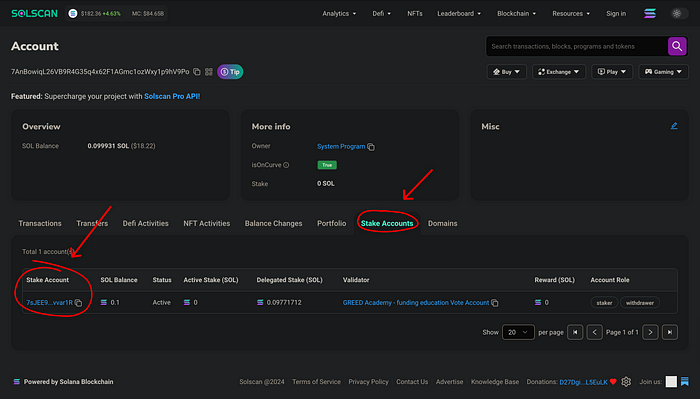700x399 pixels.
Task: Click the Stake Account column header
Action: tap(47, 280)
